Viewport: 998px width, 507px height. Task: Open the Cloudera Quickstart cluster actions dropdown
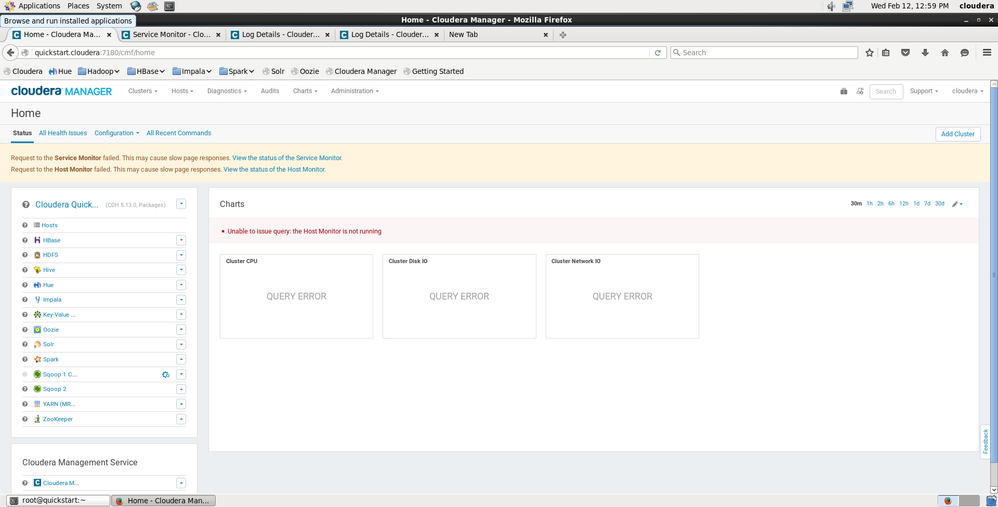[181, 204]
